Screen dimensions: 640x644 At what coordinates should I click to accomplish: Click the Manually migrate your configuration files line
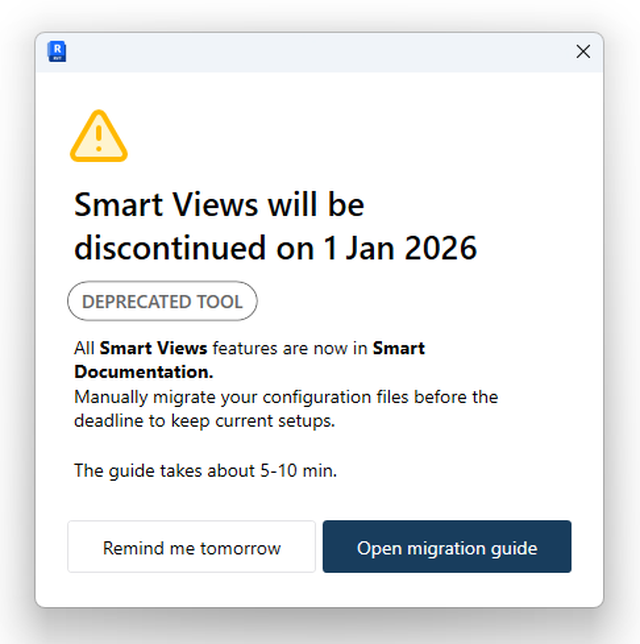pyautogui.click(x=286, y=397)
